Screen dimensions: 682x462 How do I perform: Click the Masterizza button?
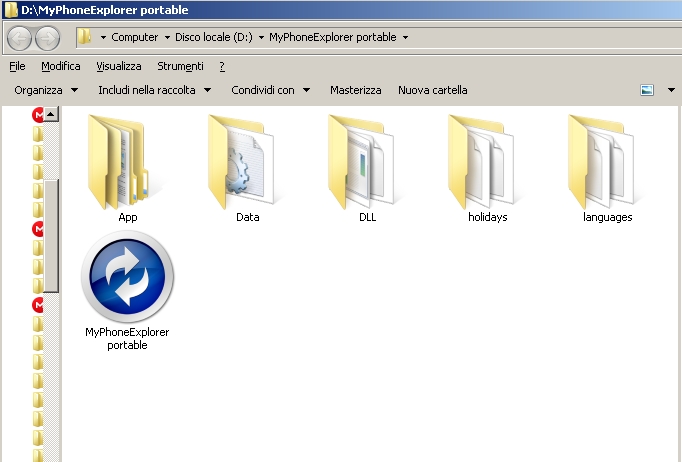pos(355,90)
